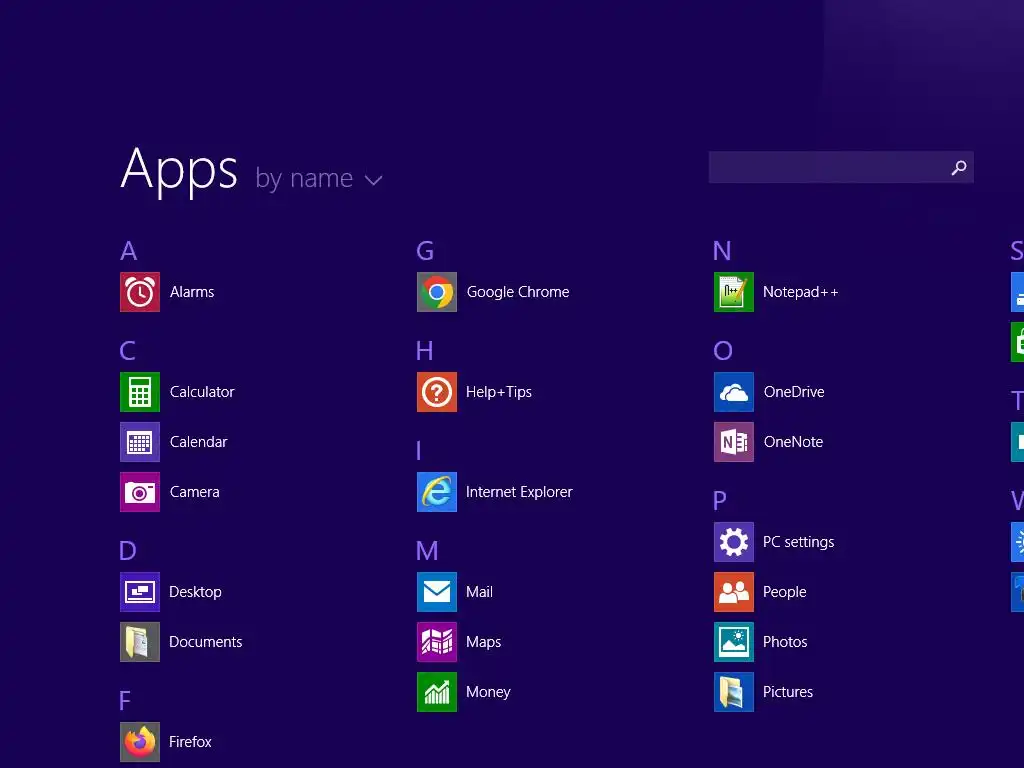Select the letter M group header
Screen dimensions: 1024x768
click(x=427, y=551)
